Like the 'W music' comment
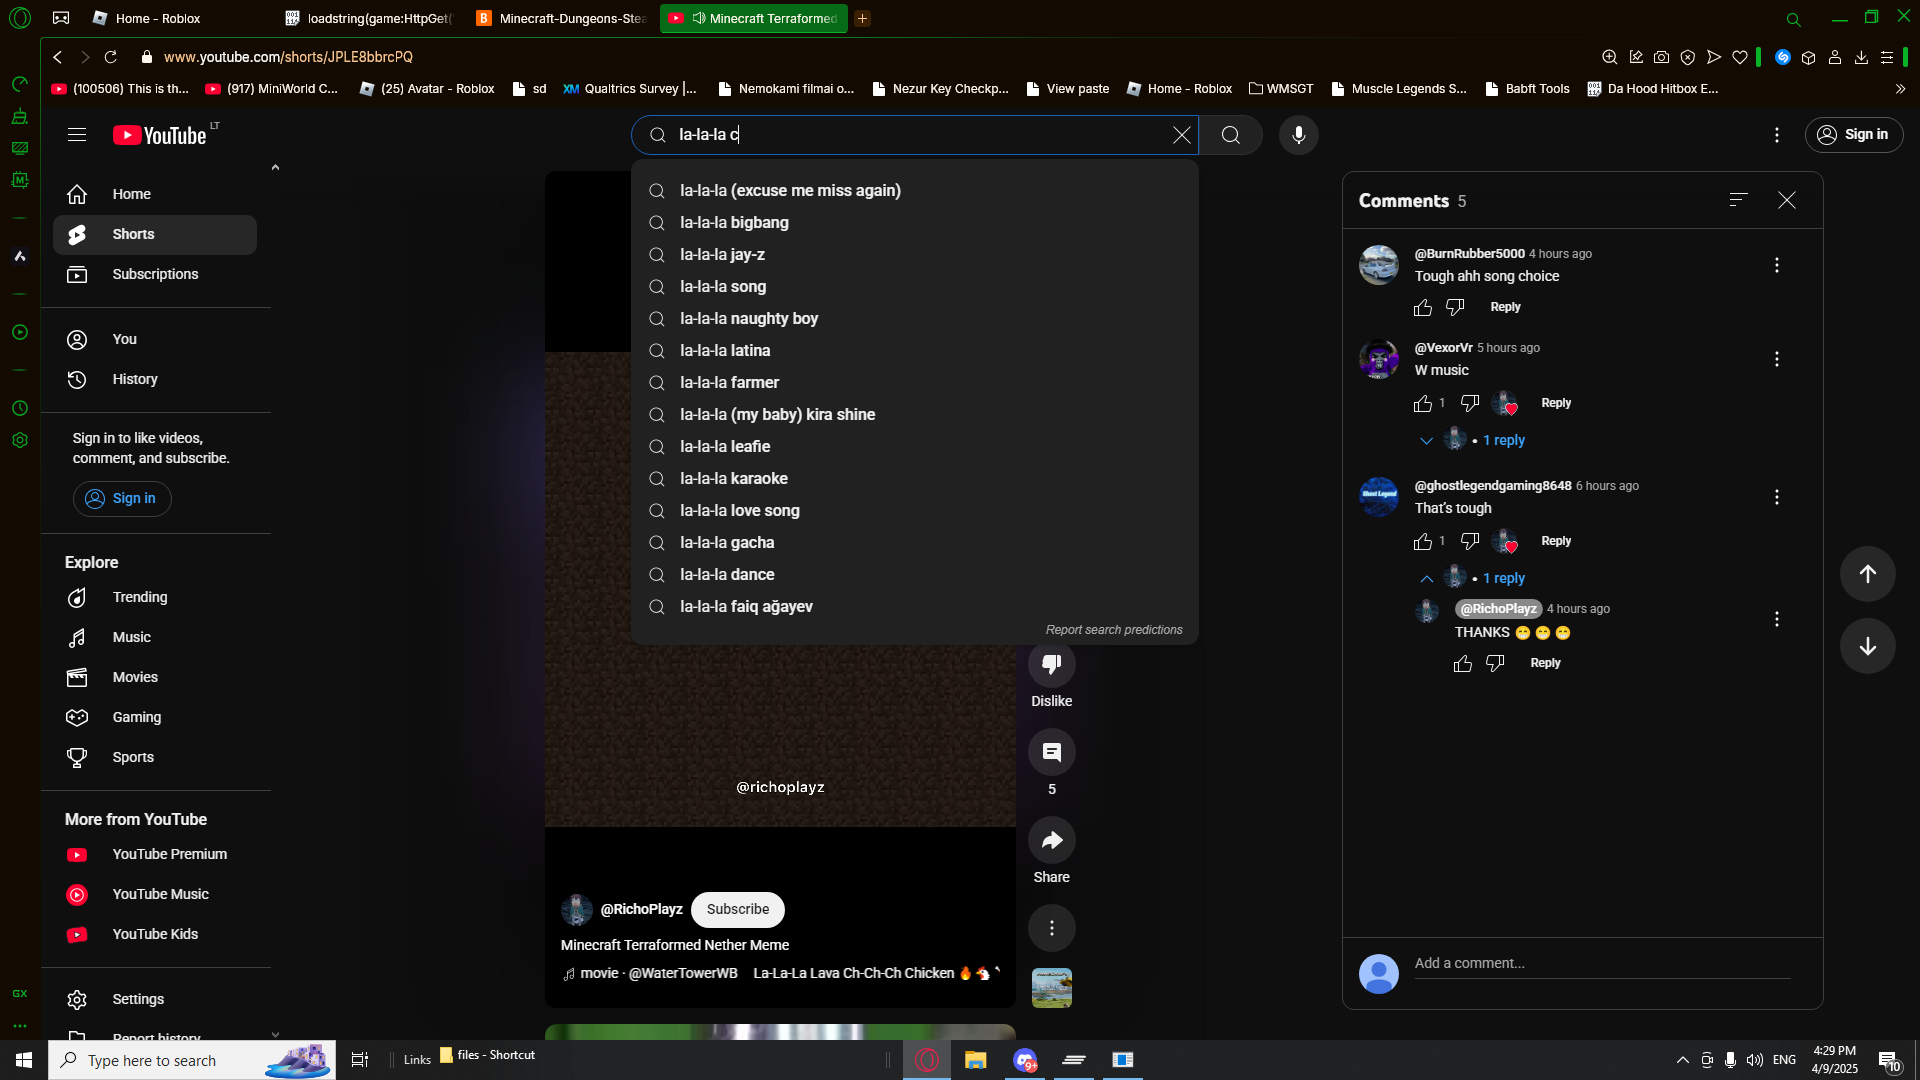Image resolution: width=1920 pixels, height=1080 pixels. tap(1423, 404)
